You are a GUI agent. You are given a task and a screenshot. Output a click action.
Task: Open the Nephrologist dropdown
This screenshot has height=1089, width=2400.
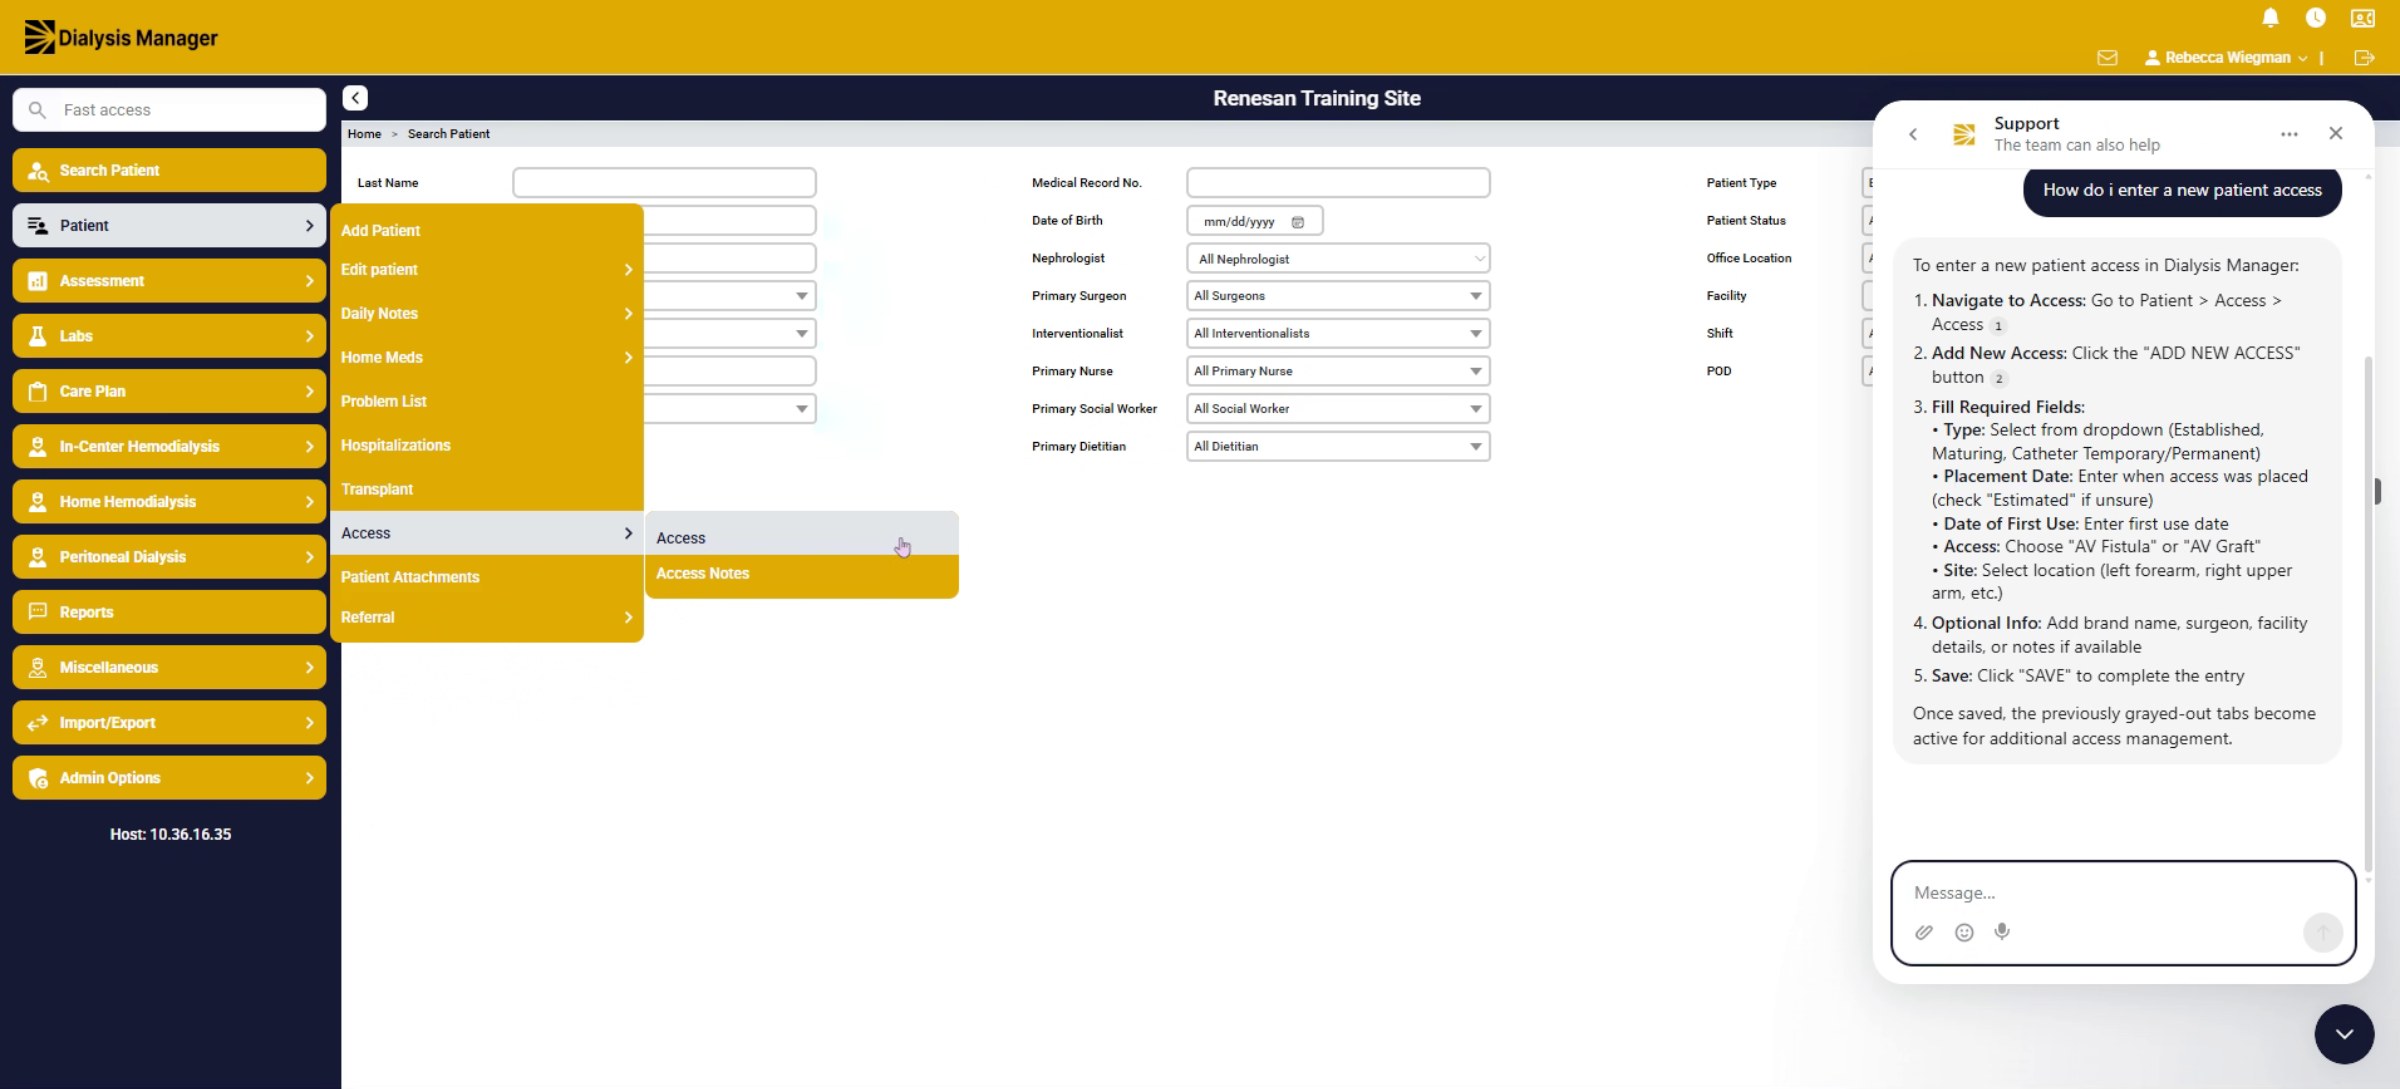[1338, 259]
